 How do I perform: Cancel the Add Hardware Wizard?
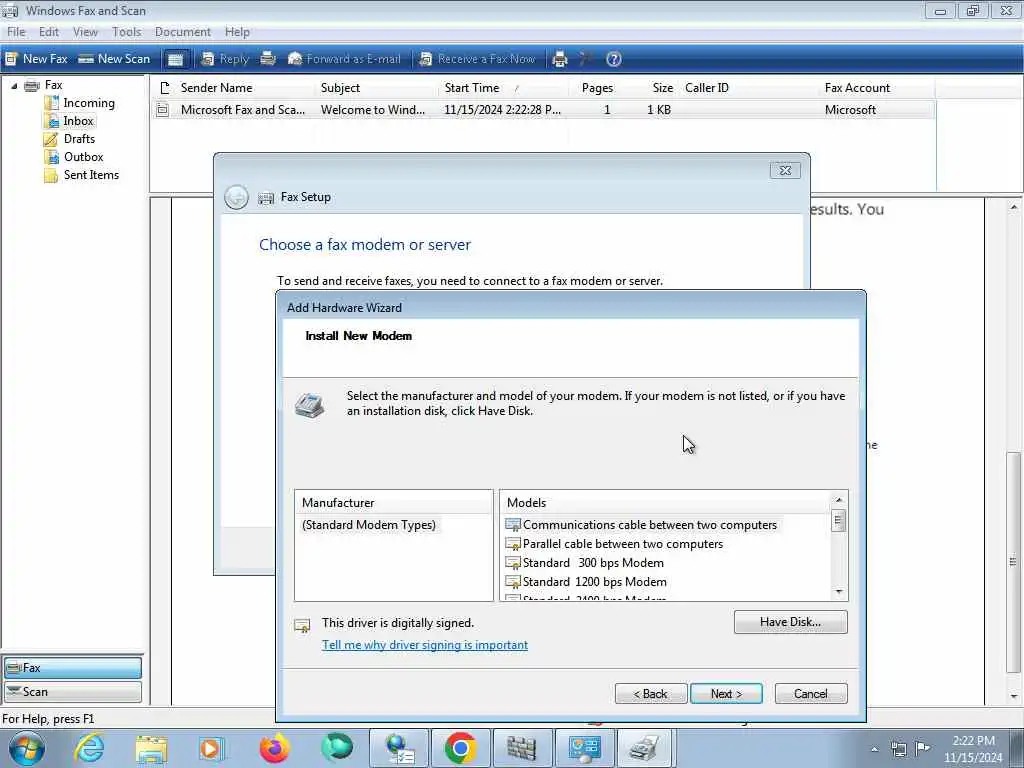[810, 694]
